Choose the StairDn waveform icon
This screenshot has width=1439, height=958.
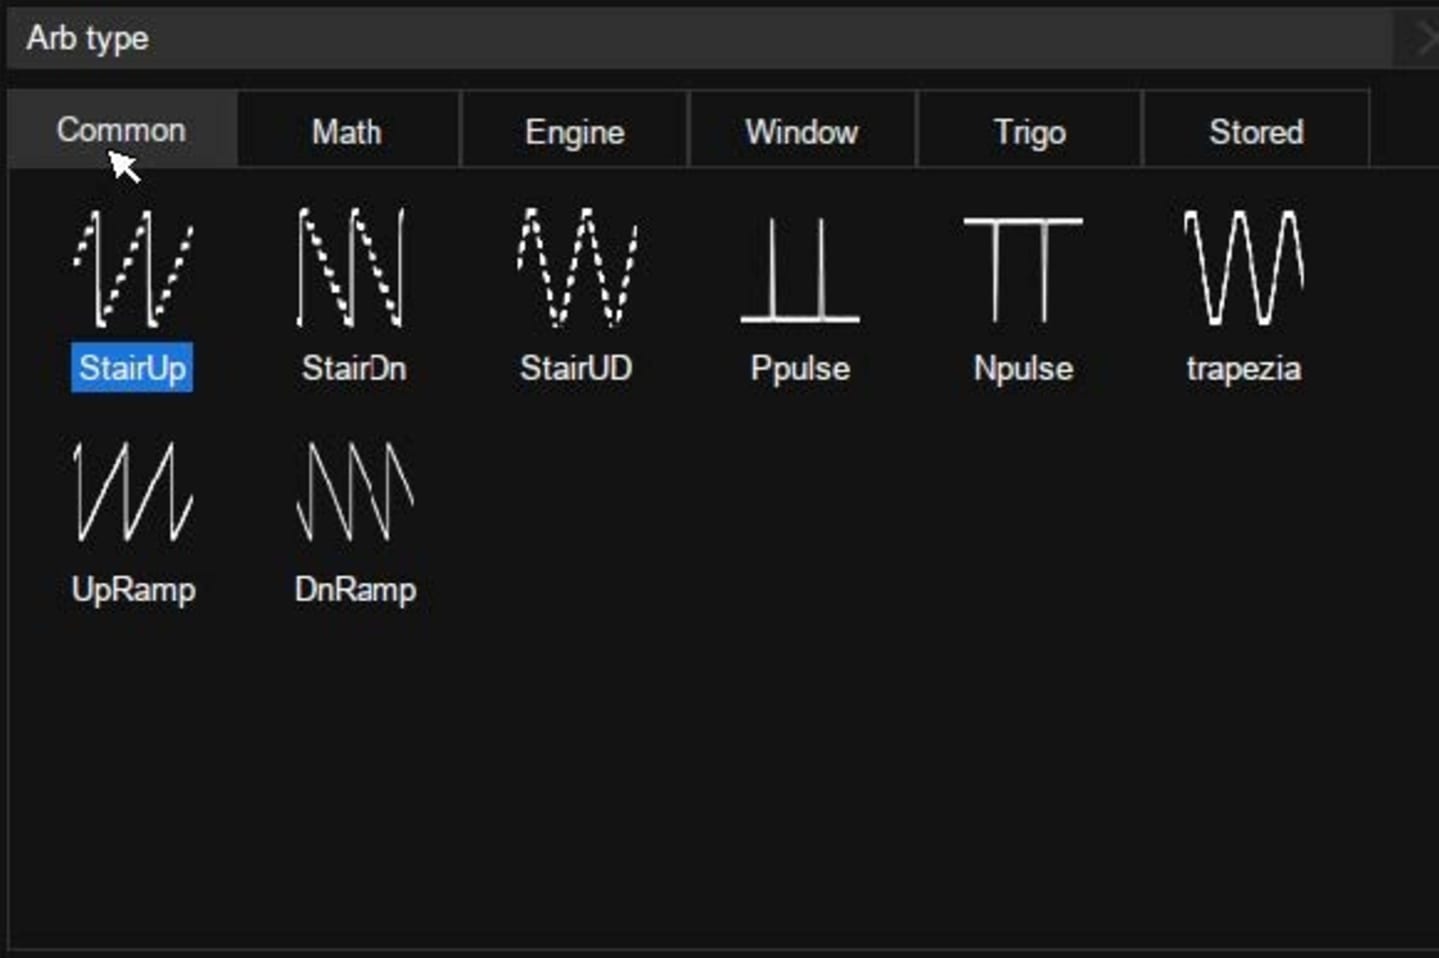[352, 268]
